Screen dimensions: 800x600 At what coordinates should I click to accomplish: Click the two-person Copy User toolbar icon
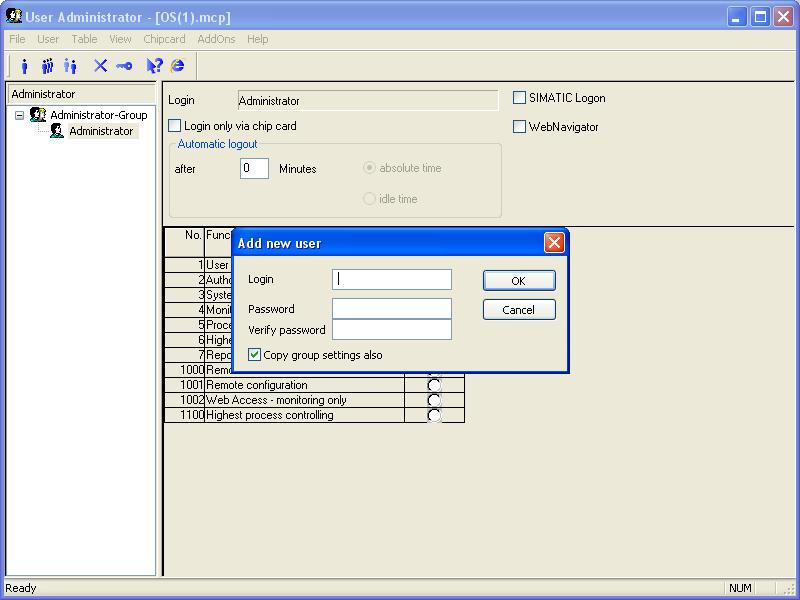[70, 66]
